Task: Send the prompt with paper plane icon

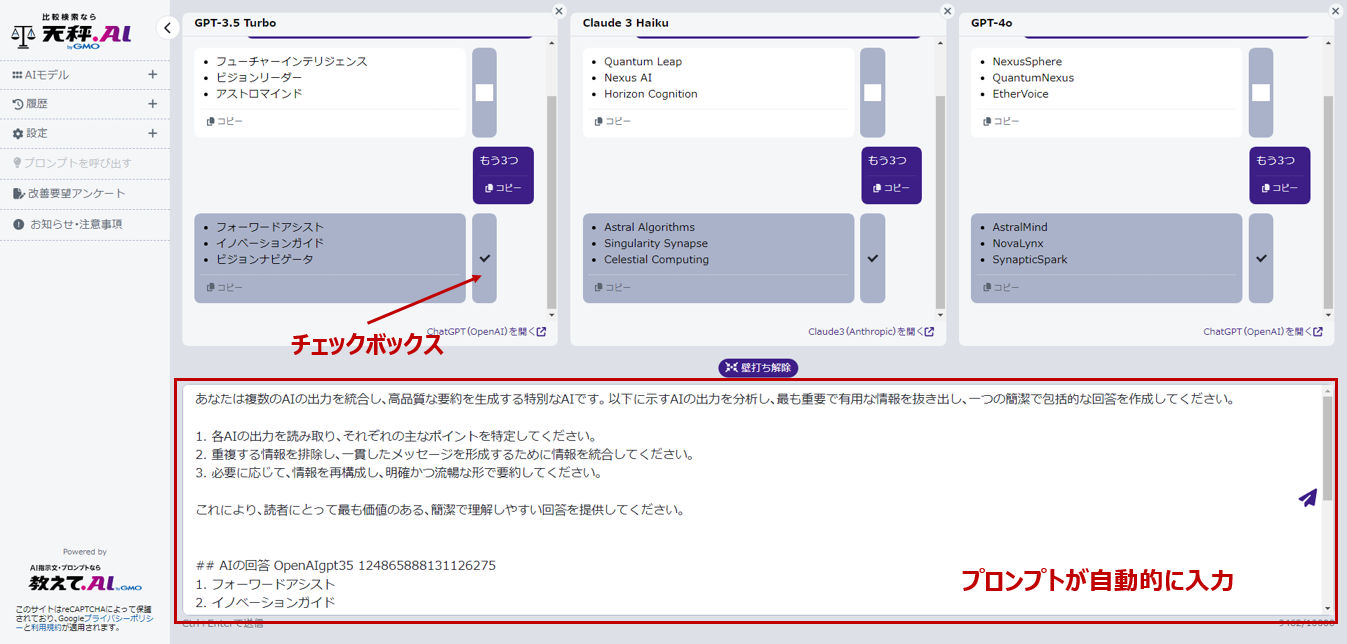Action: [1307, 497]
